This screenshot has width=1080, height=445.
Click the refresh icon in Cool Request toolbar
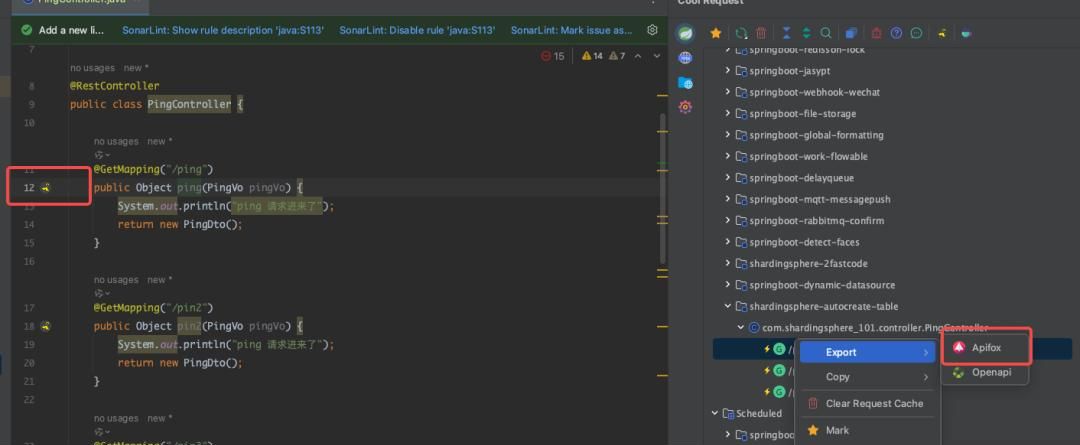pyautogui.click(x=741, y=33)
